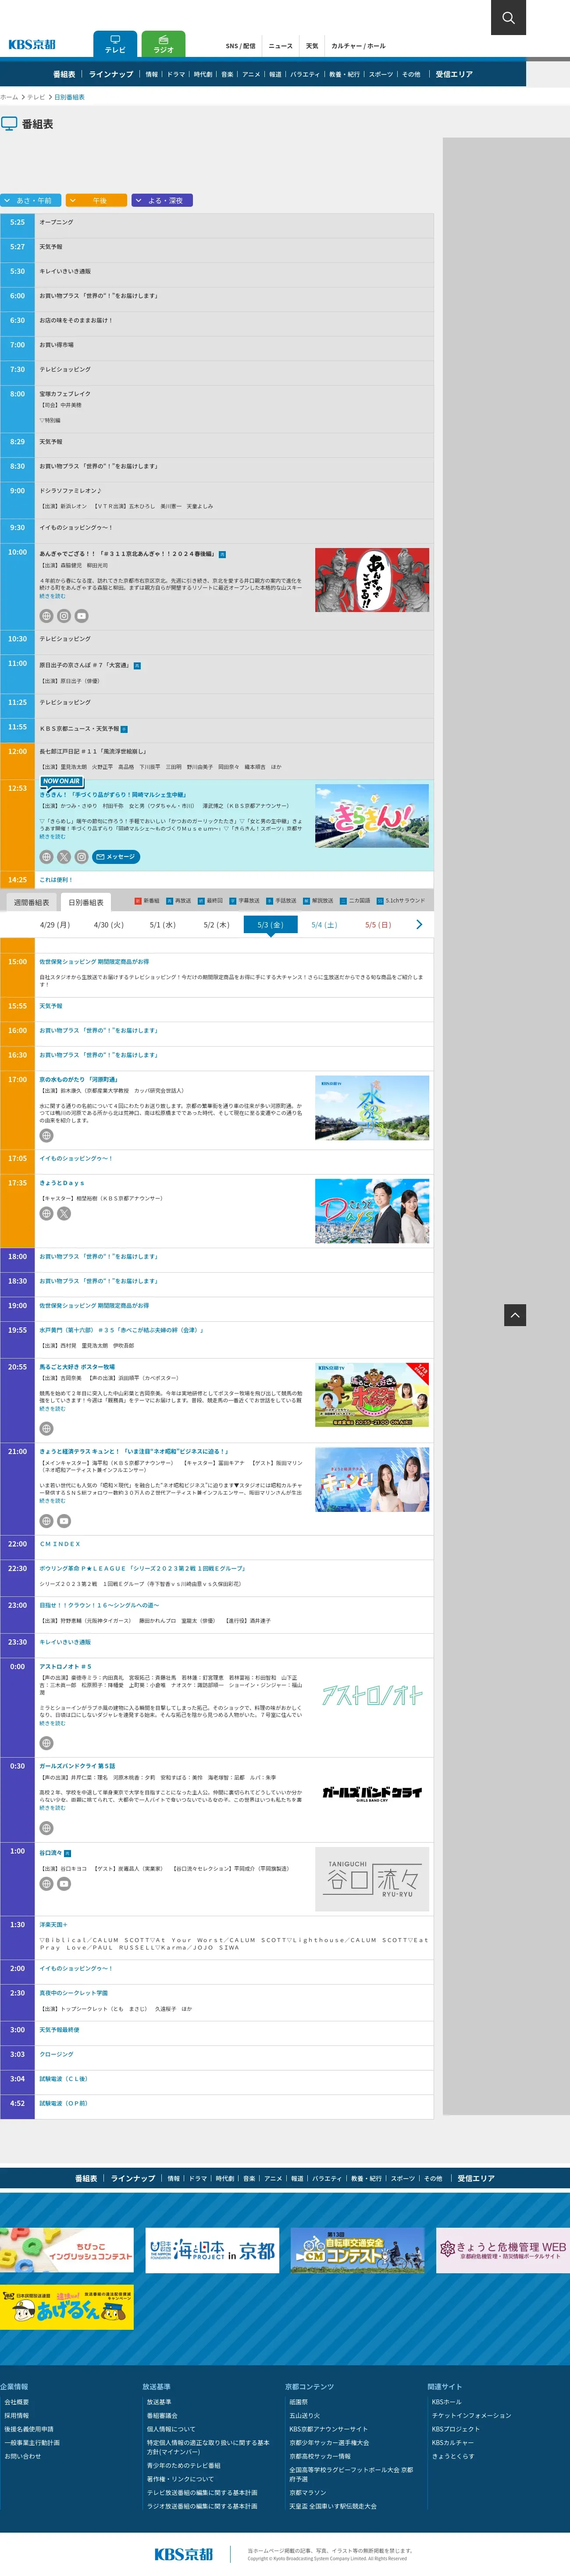Open web icon for きょうとDays program
Viewport: 570px width, 2576px height.
click(46, 1214)
